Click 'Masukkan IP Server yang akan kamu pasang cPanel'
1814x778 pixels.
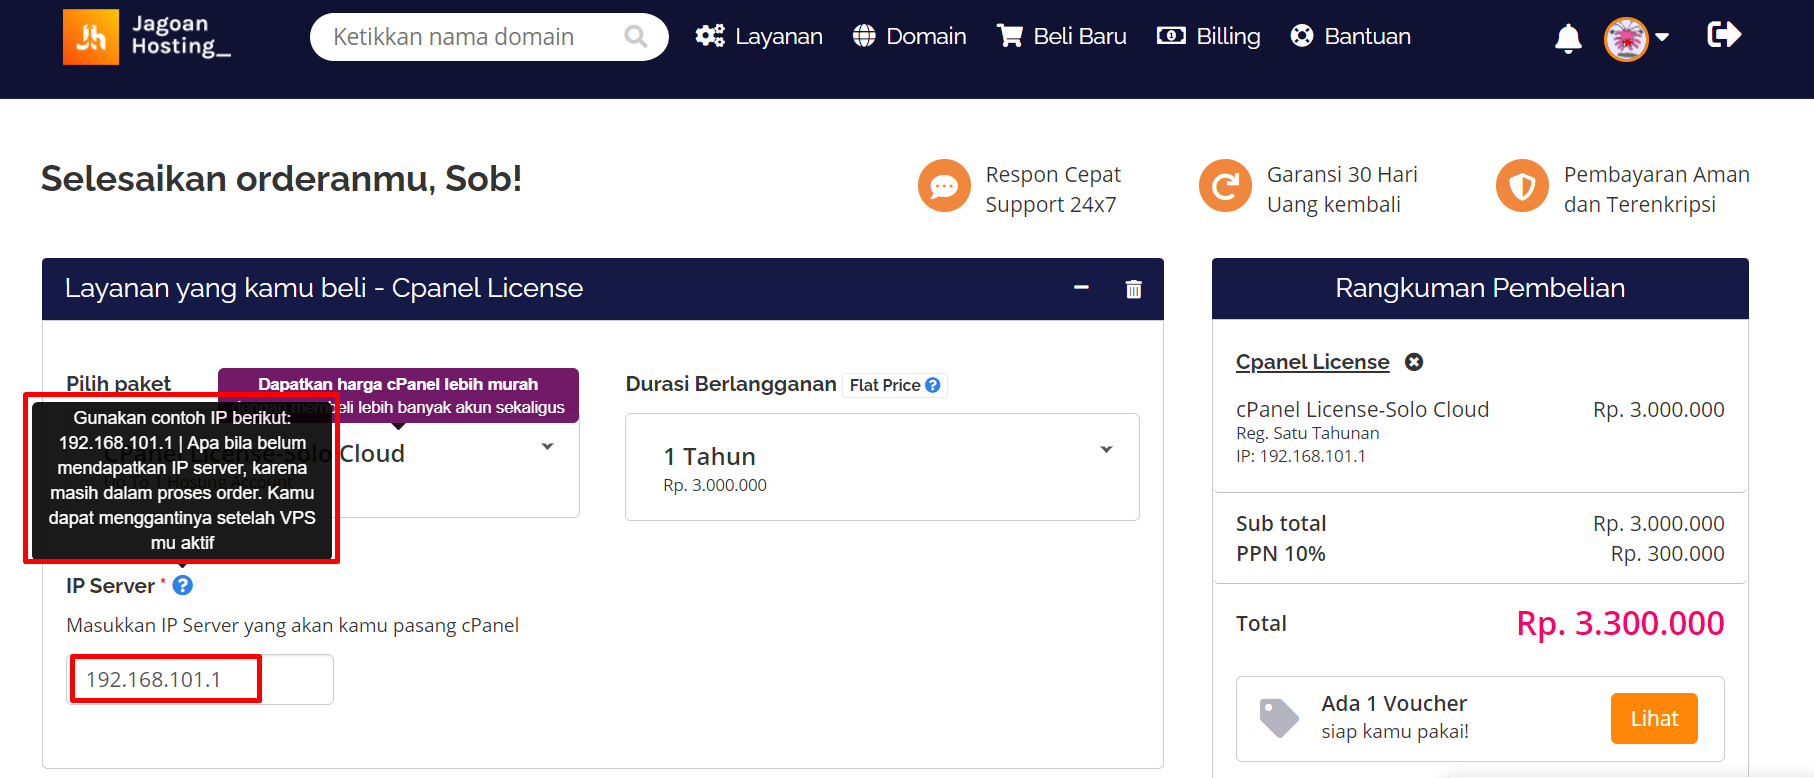pos(292,626)
